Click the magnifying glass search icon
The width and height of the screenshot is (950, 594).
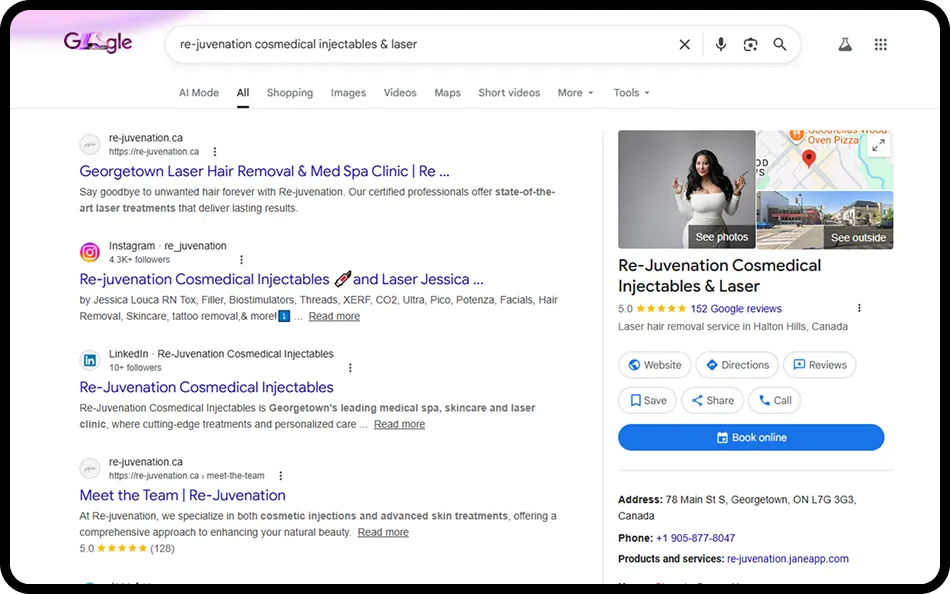pos(780,44)
